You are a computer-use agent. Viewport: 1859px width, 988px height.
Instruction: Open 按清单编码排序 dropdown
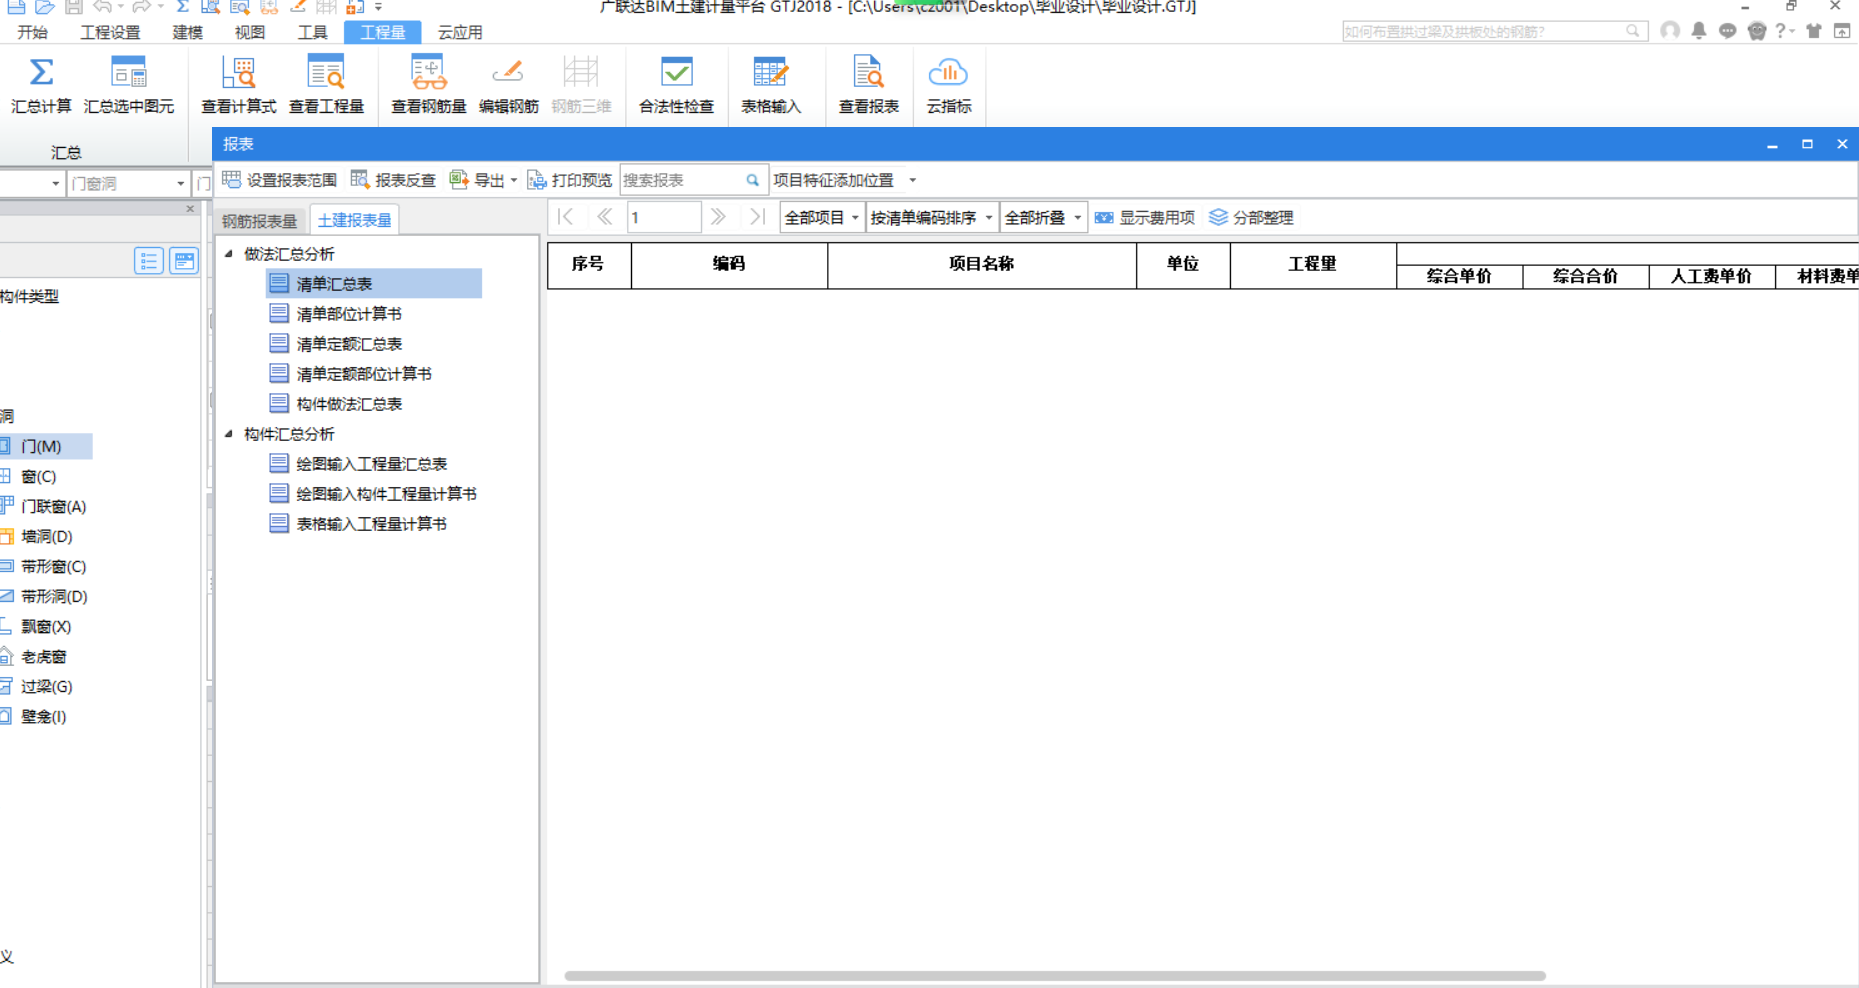(932, 217)
